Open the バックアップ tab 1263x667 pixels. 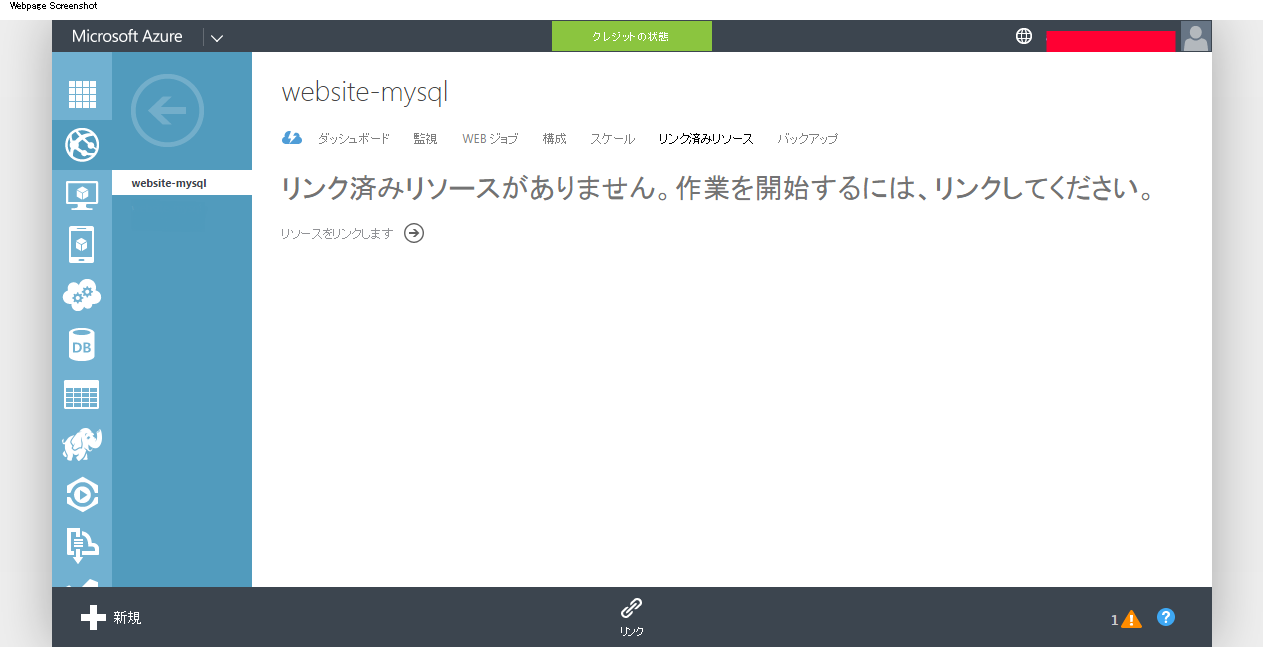(808, 139)
